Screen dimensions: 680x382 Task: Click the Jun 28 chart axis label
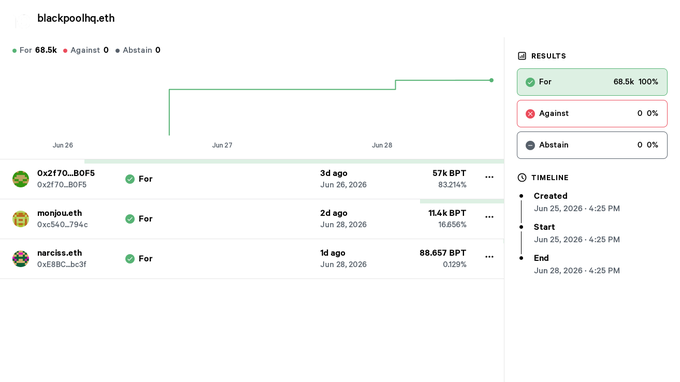[382, 145]
